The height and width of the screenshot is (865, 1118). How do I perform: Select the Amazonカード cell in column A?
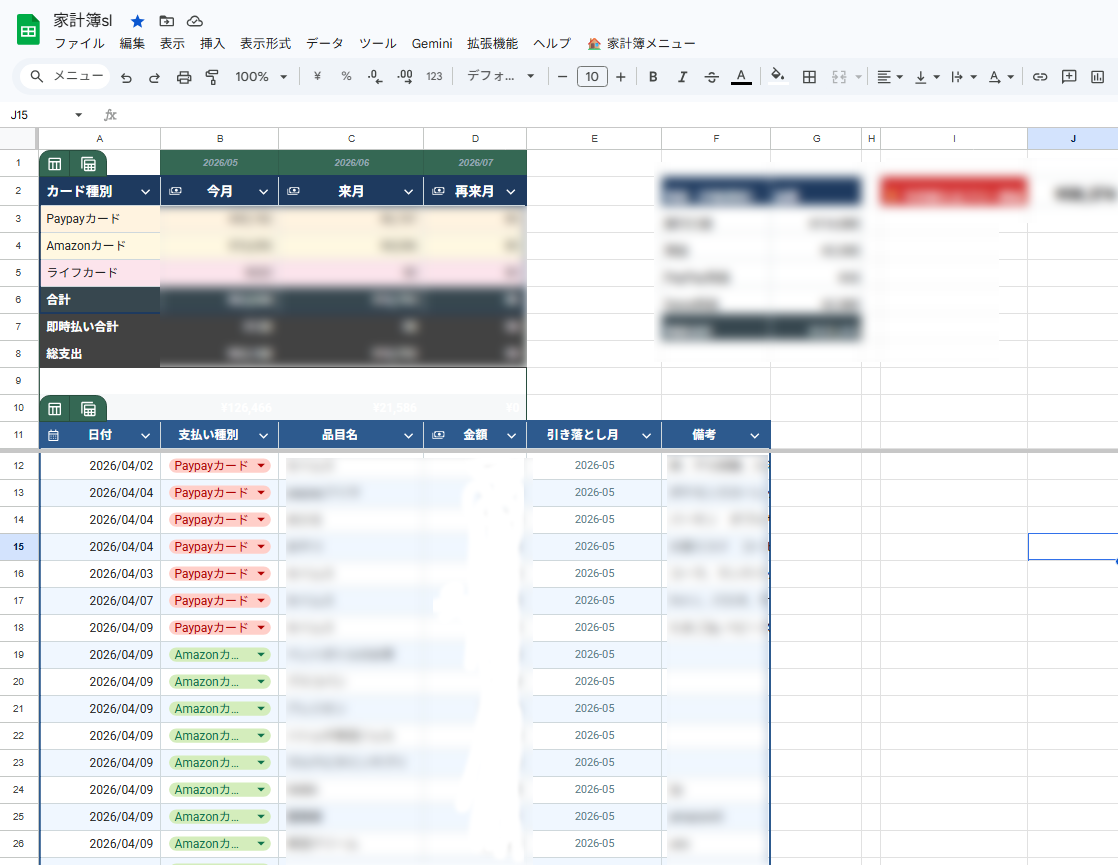coord(100,246)
